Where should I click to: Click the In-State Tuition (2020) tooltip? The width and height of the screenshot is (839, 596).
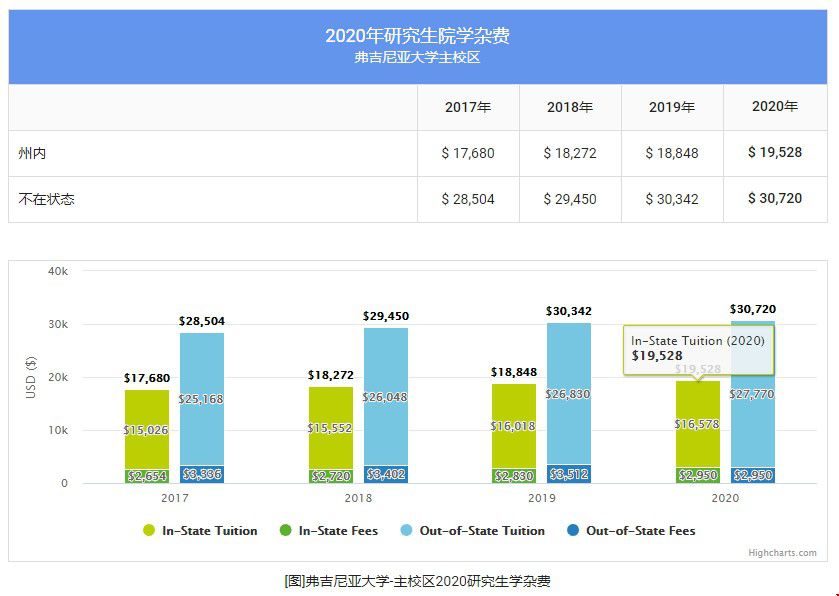coord(698,350)
